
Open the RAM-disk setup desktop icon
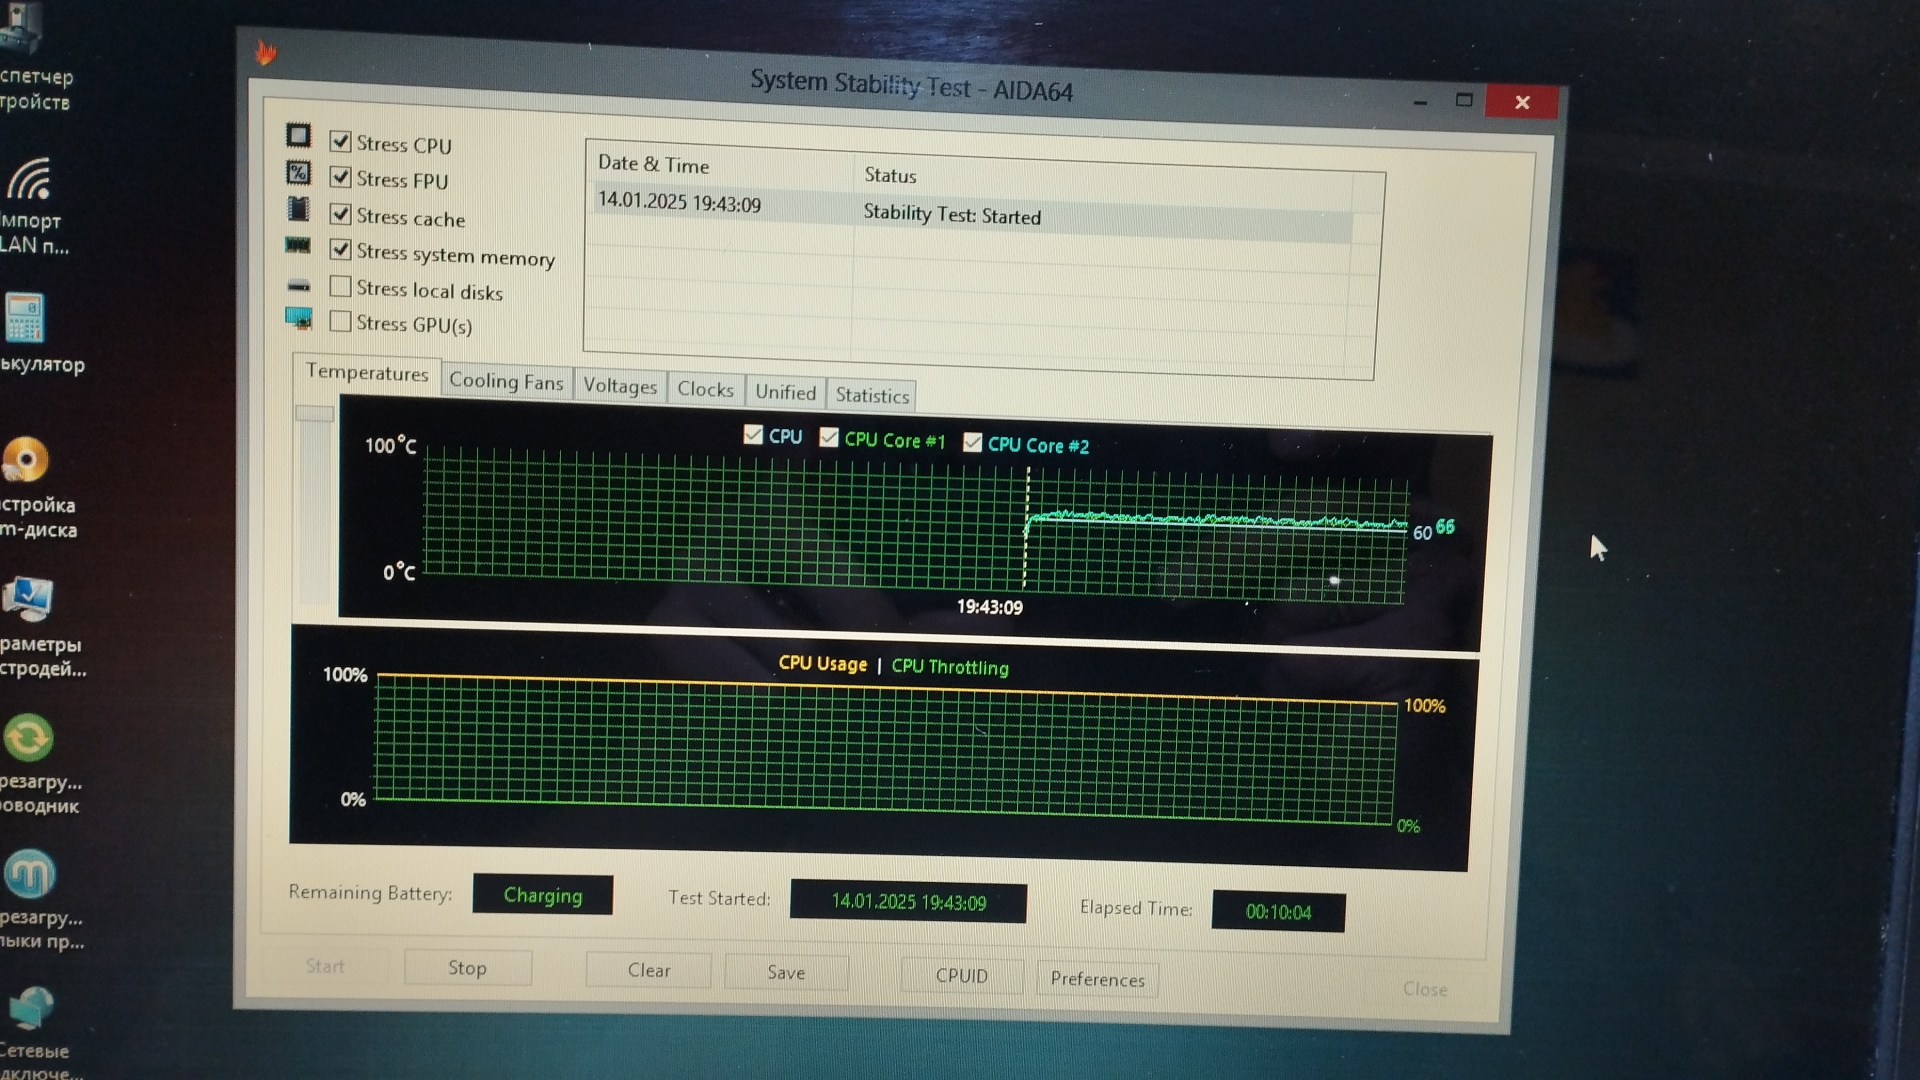[x=25, y=461]
